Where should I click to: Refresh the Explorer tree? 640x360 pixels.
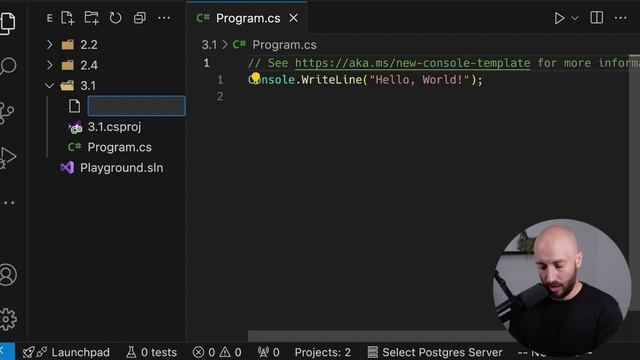coord(116,18)
